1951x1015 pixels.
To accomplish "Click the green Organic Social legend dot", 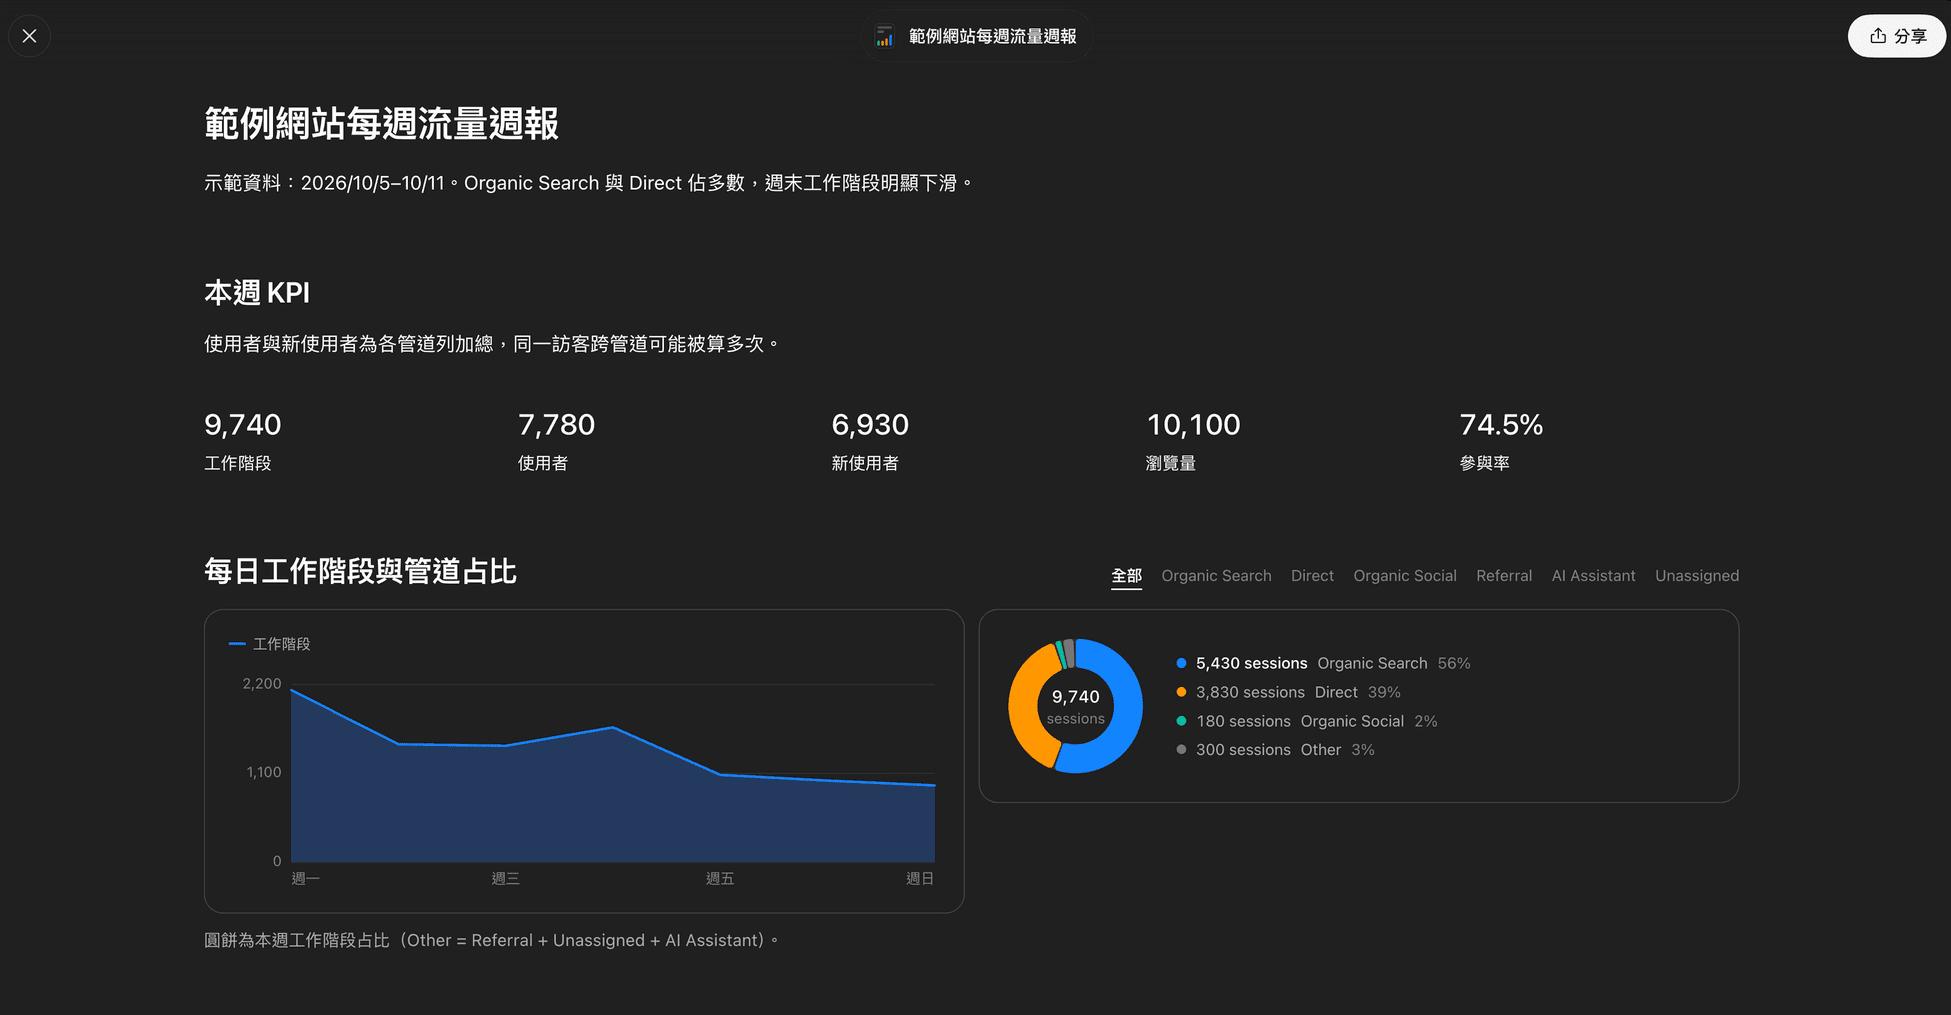I will point(1181,721).
